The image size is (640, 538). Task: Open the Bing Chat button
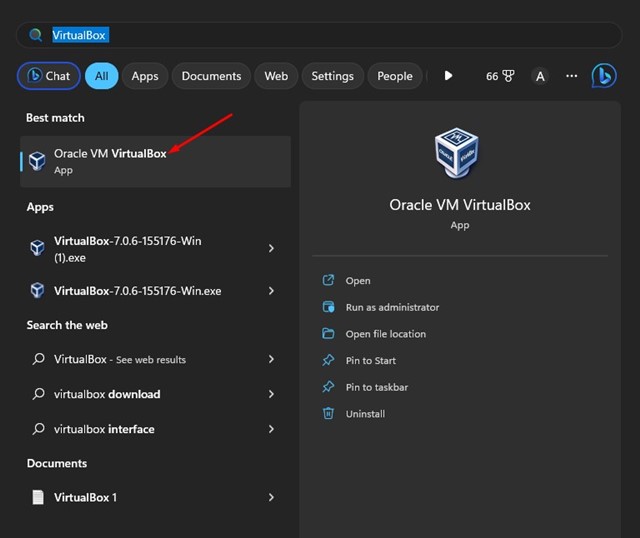click(47, 76)
